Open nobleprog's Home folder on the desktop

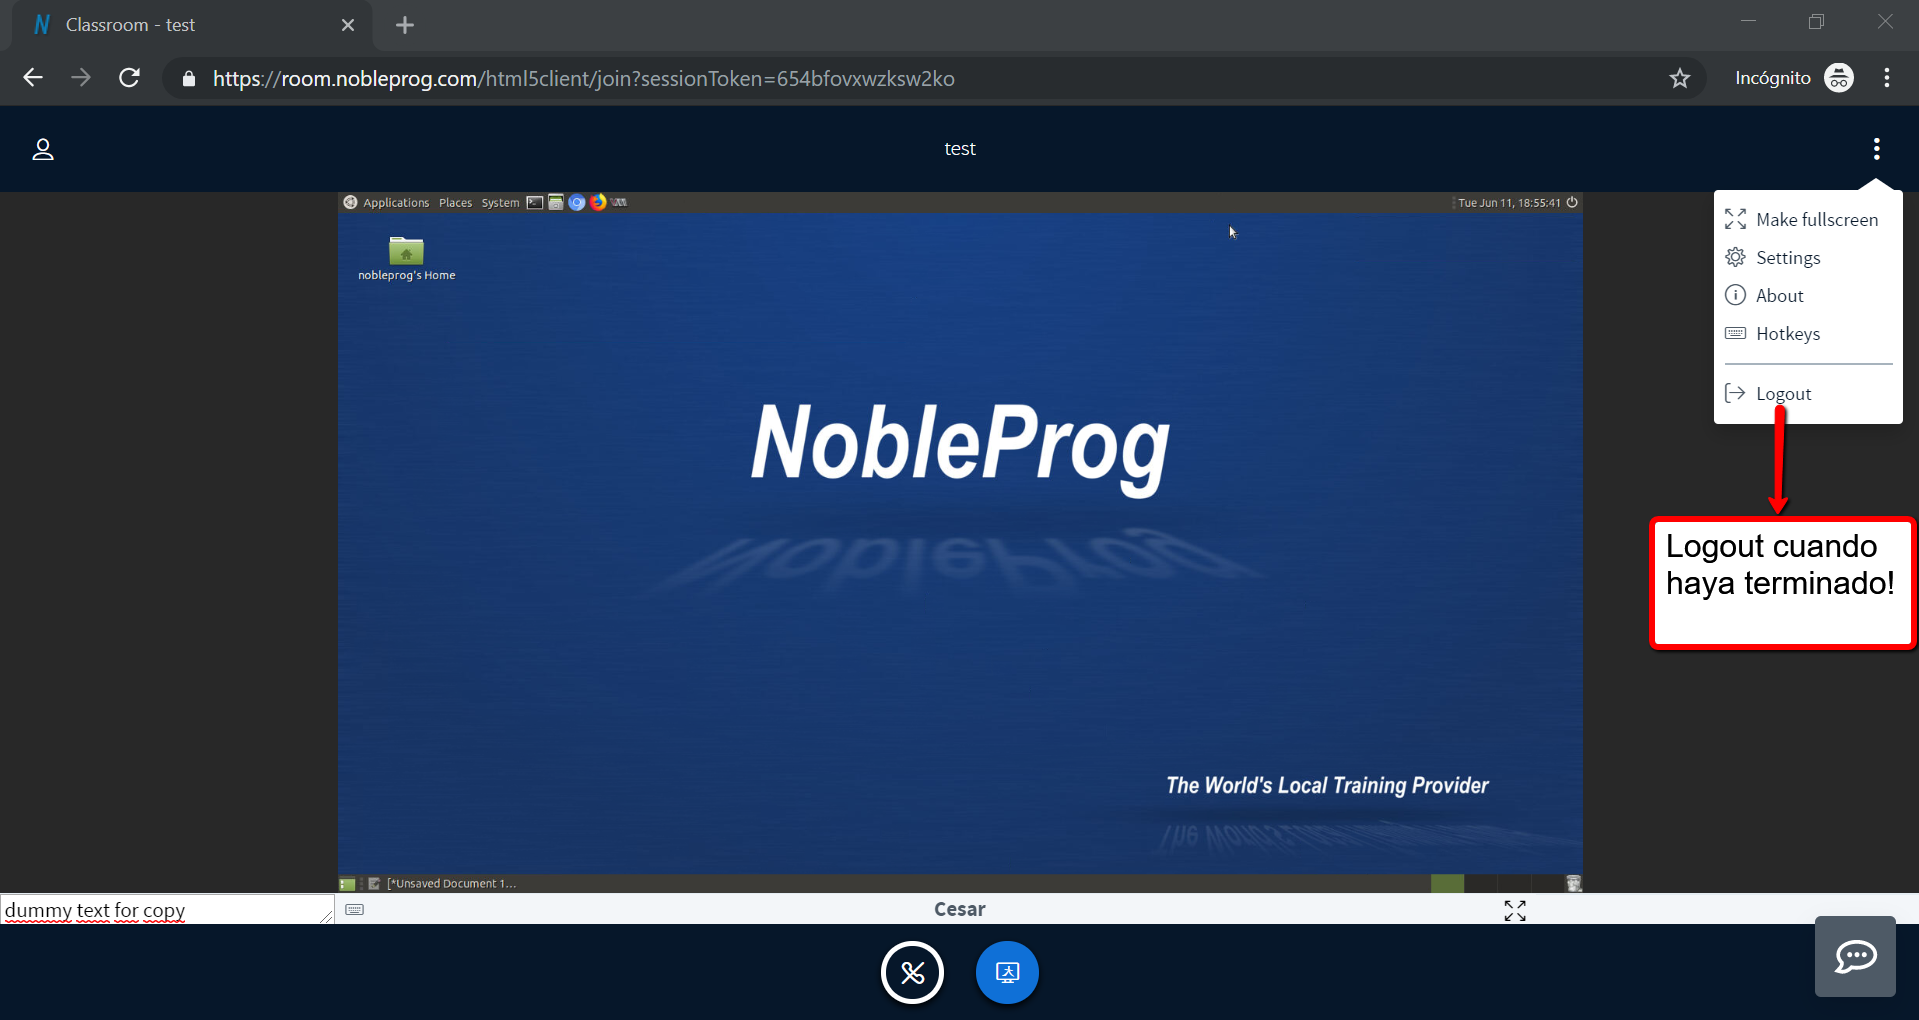click(x=406, y=258)
